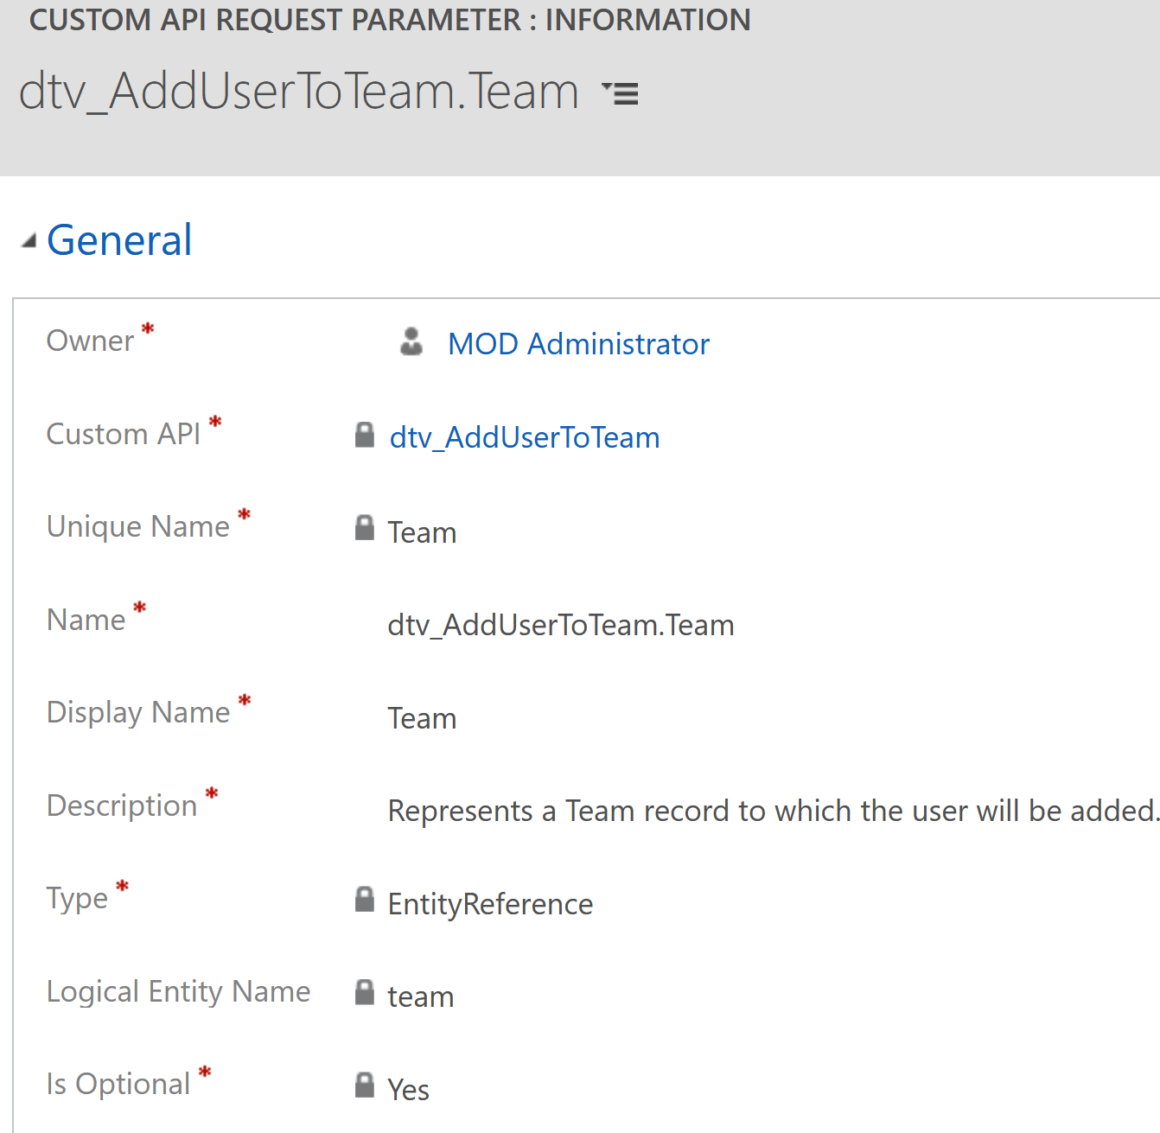Viewport: 1160px width, 1133px height.
Task: Click the person icon beside MOD Administrator
Action: tap(411, 341)
